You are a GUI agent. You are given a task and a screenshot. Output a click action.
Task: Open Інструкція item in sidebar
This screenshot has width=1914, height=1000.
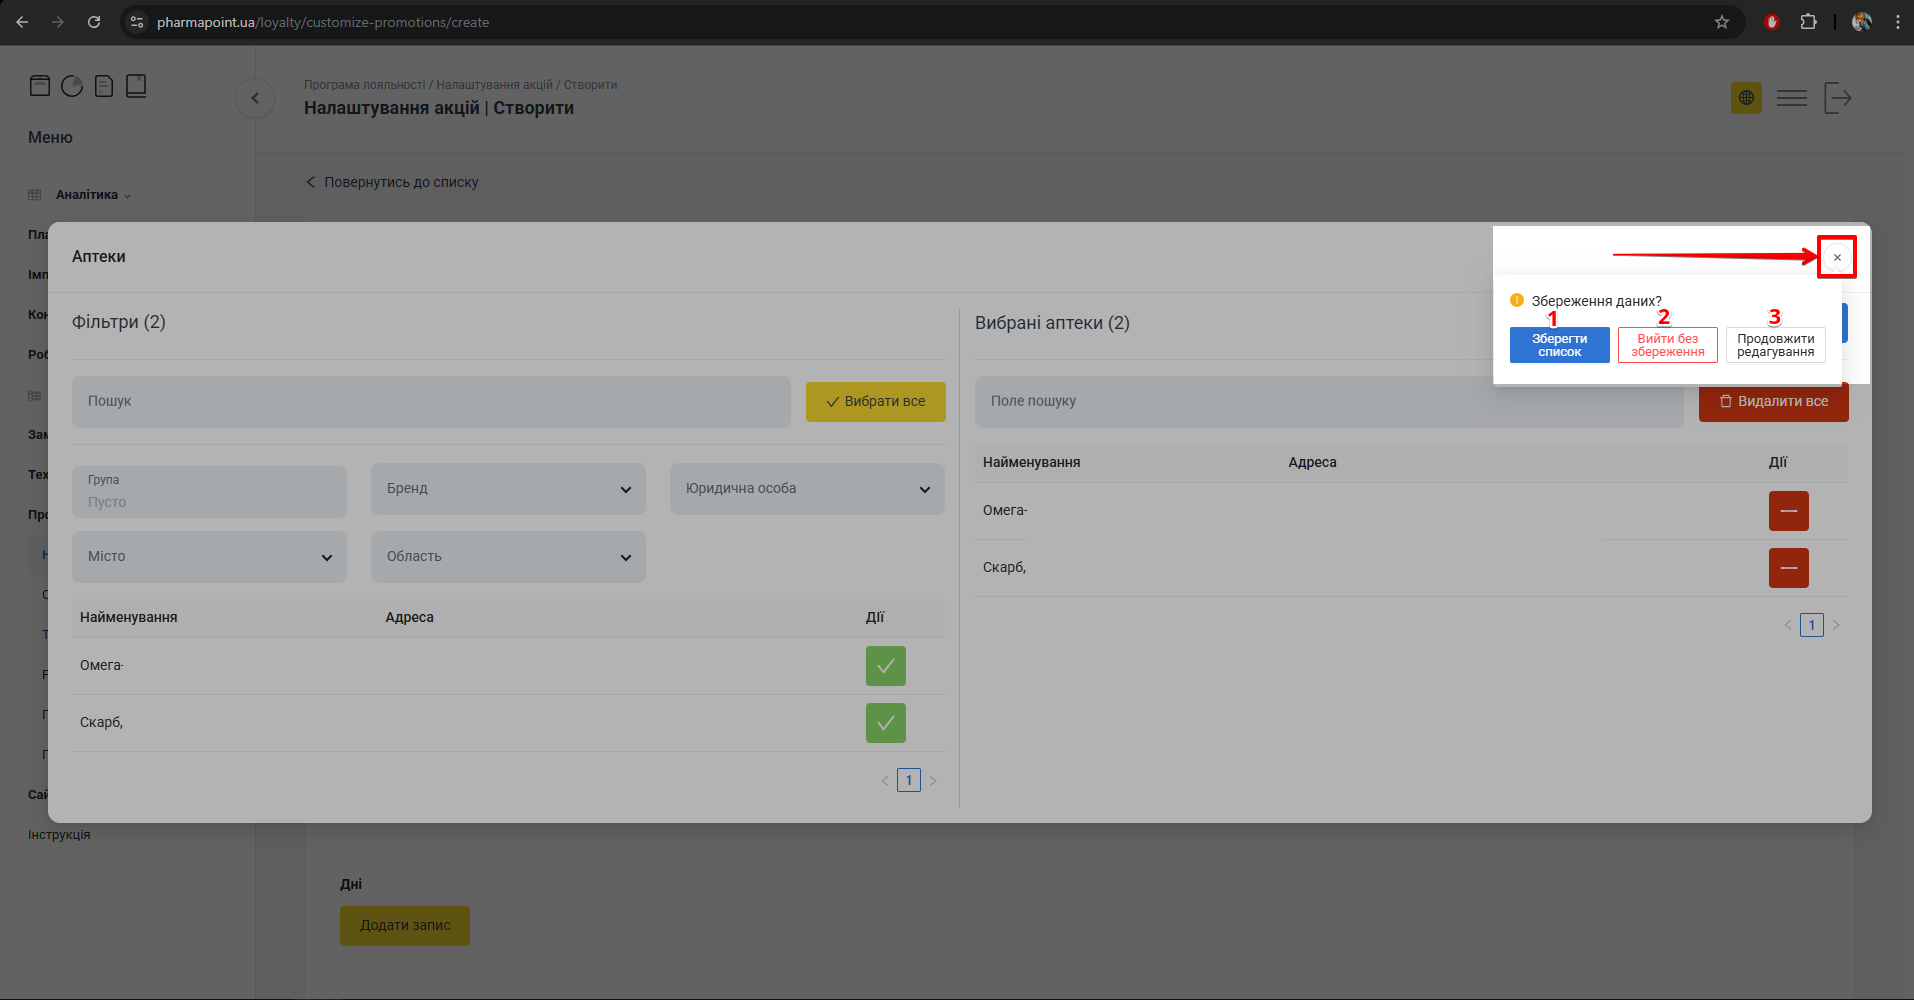tap(59, 835)
